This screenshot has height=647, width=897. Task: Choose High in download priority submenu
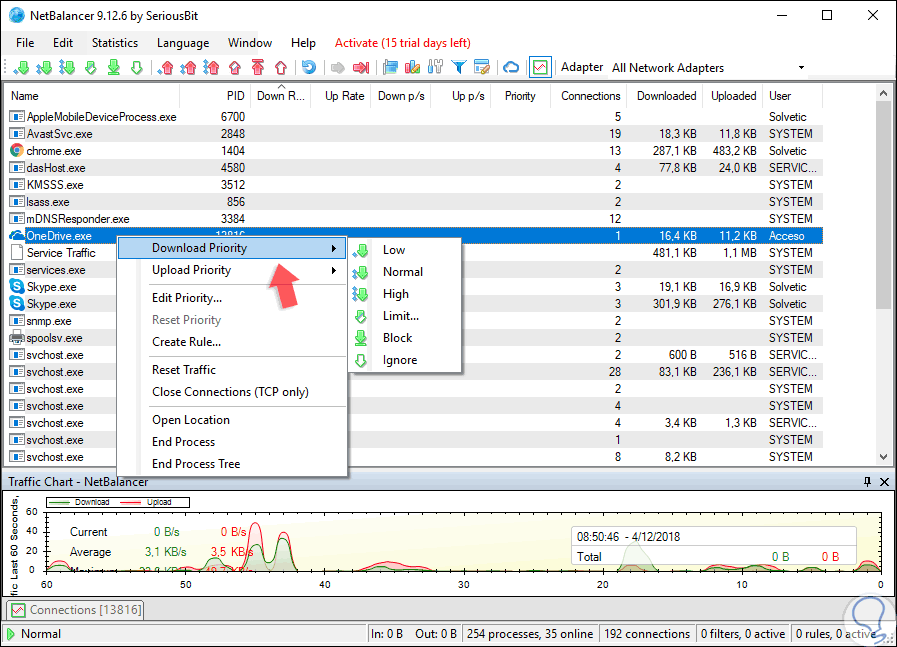405,294
